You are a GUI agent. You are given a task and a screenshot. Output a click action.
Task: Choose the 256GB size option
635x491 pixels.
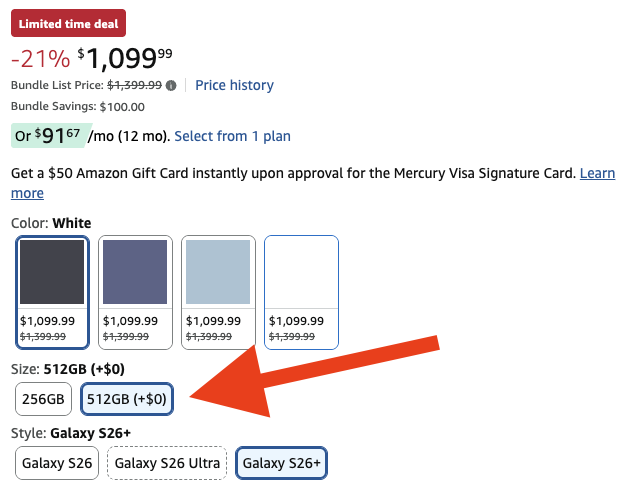[x=44, y=399]
